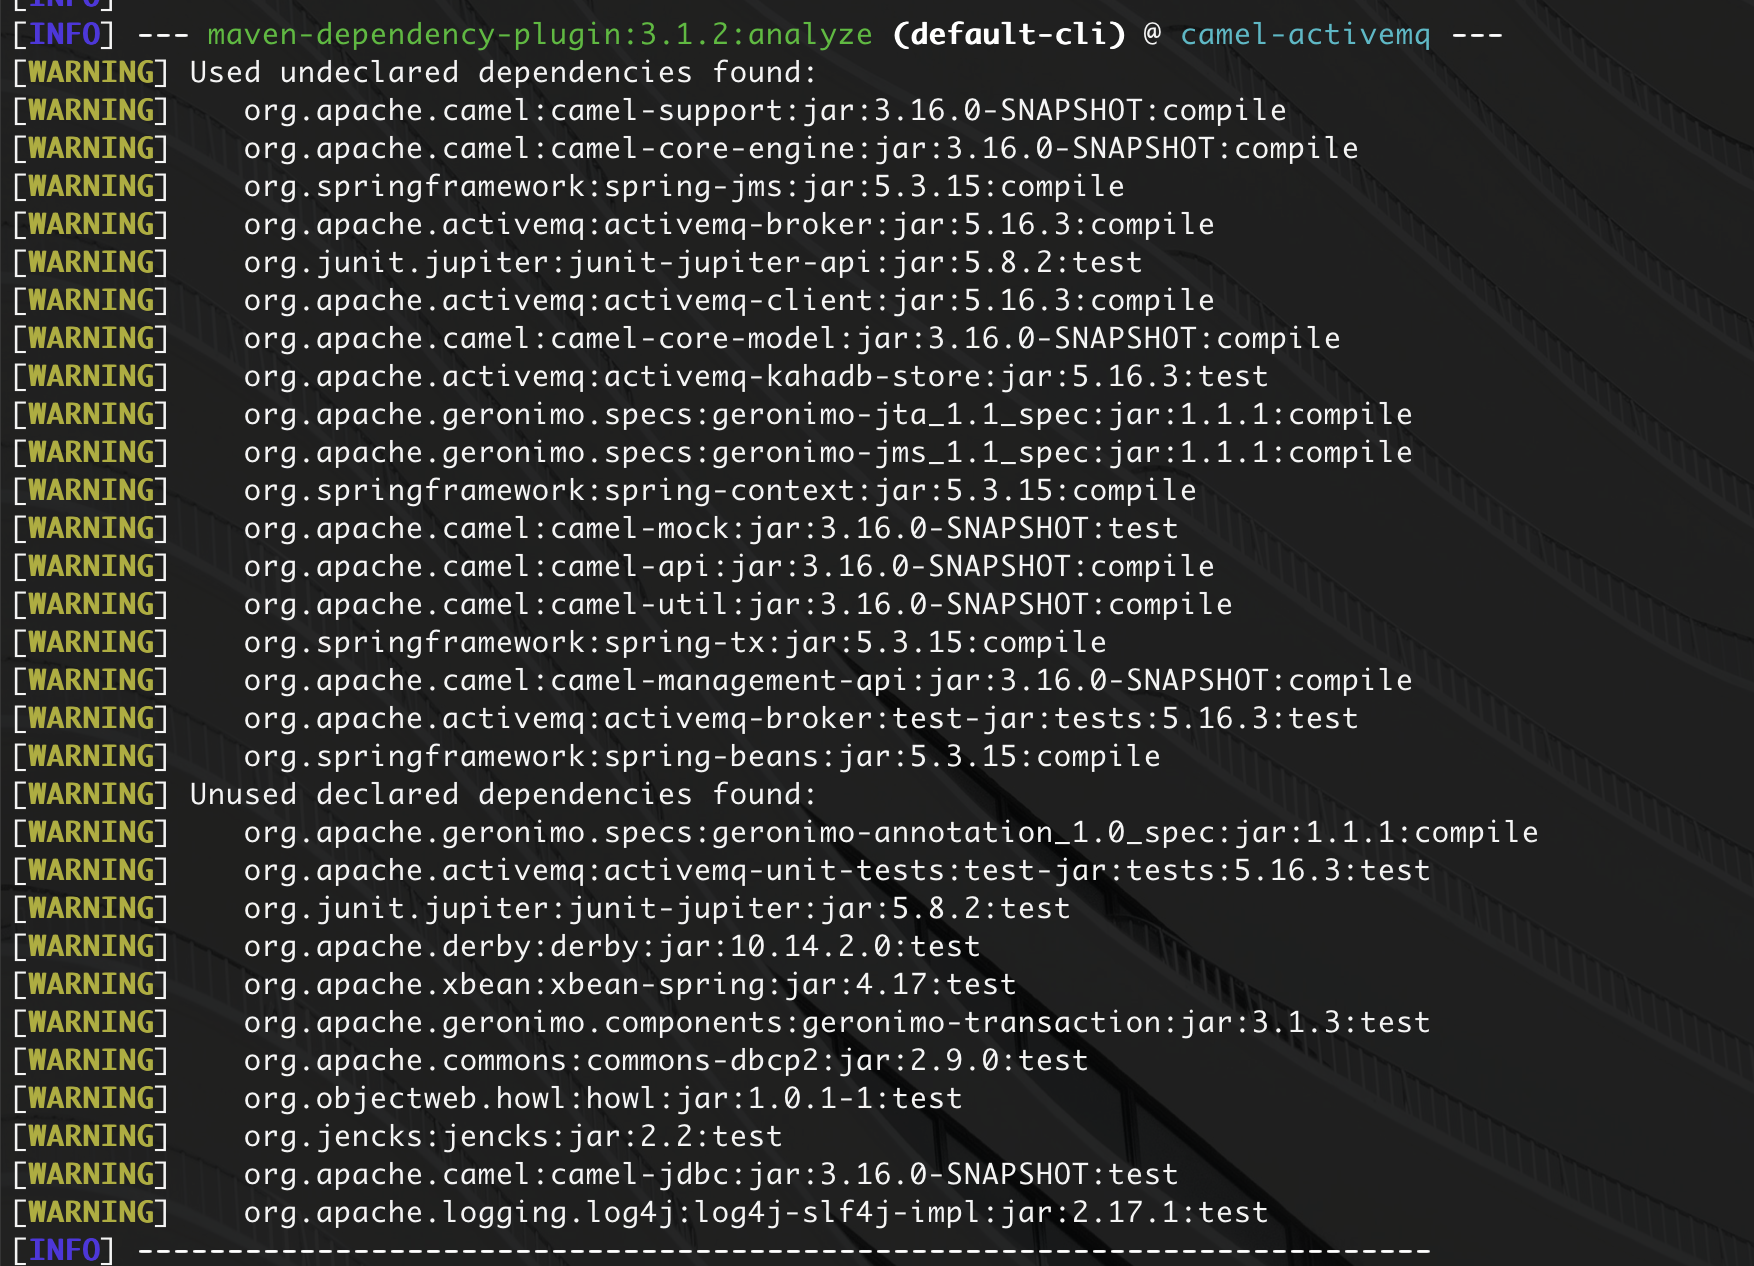The image size is (1754, 1266).
Task: Click the camel-support dependency line
Action: pyautogui.click(x=764, y=111)
